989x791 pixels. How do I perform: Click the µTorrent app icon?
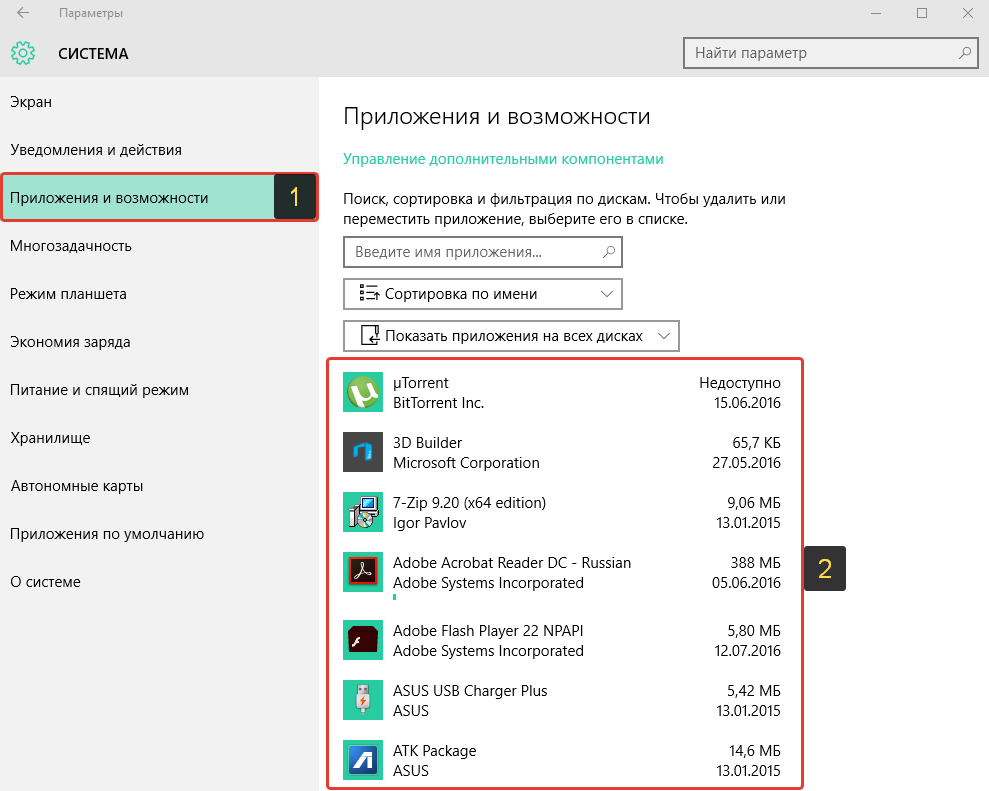(x=363, y=392)
